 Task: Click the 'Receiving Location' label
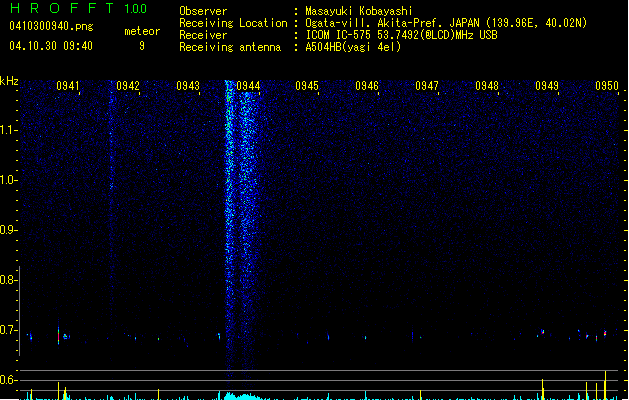click(x=233, y=23)
